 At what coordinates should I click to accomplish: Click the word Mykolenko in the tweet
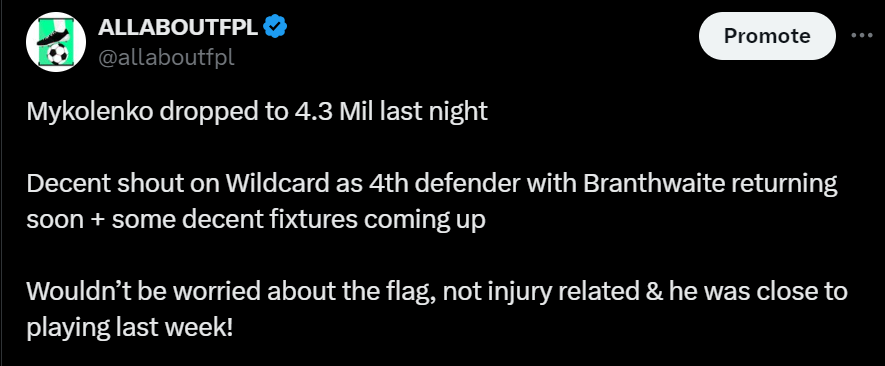coord(90,112)
